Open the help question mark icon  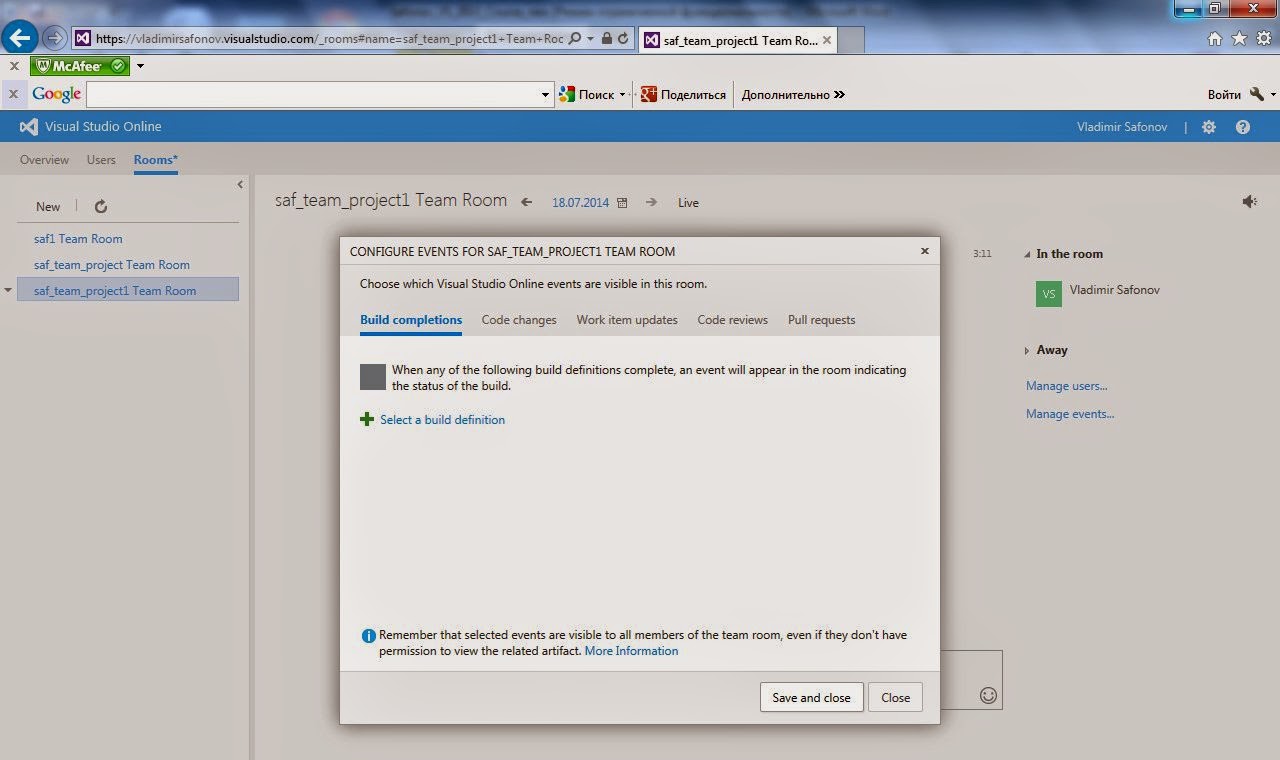(1243, 127)
